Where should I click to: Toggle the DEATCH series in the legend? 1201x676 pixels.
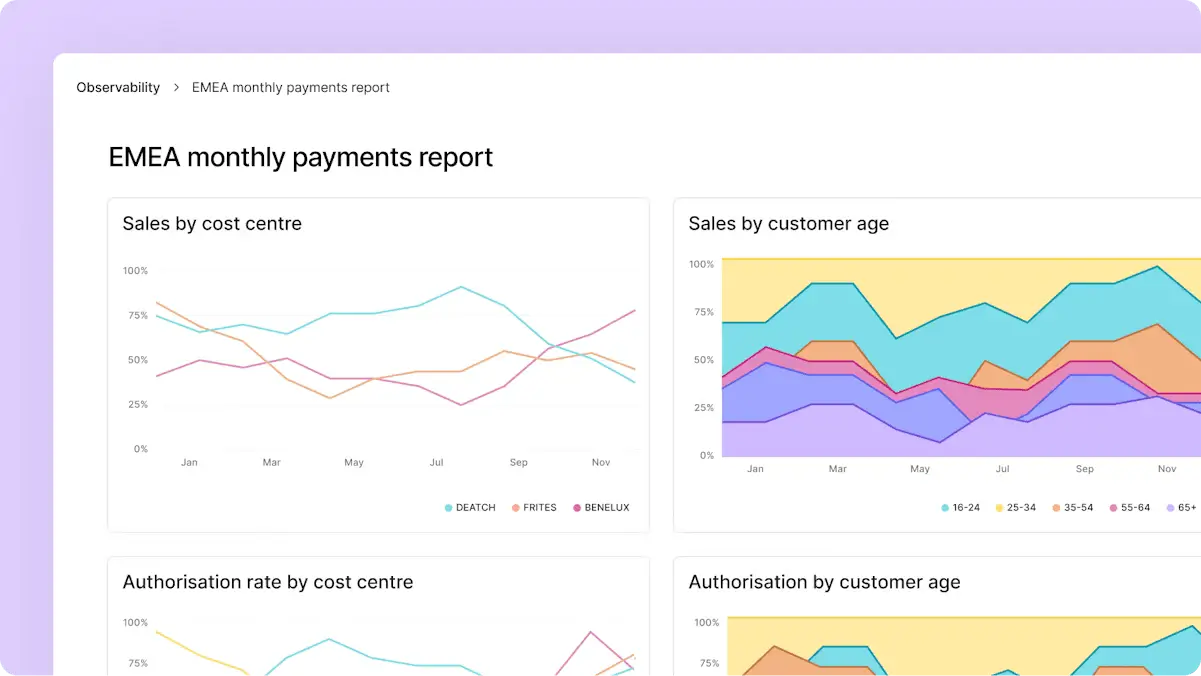(469, 507)
